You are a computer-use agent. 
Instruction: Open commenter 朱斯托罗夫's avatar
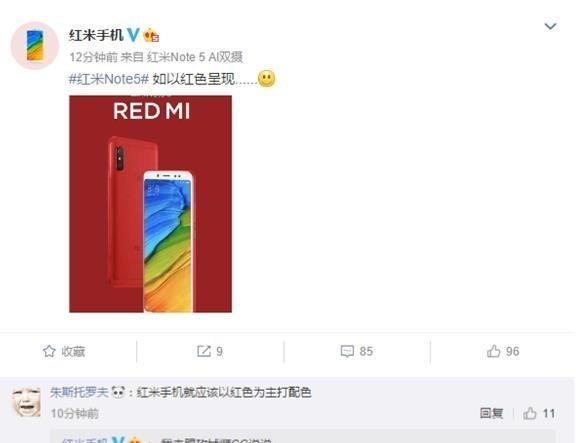point(26,402)
